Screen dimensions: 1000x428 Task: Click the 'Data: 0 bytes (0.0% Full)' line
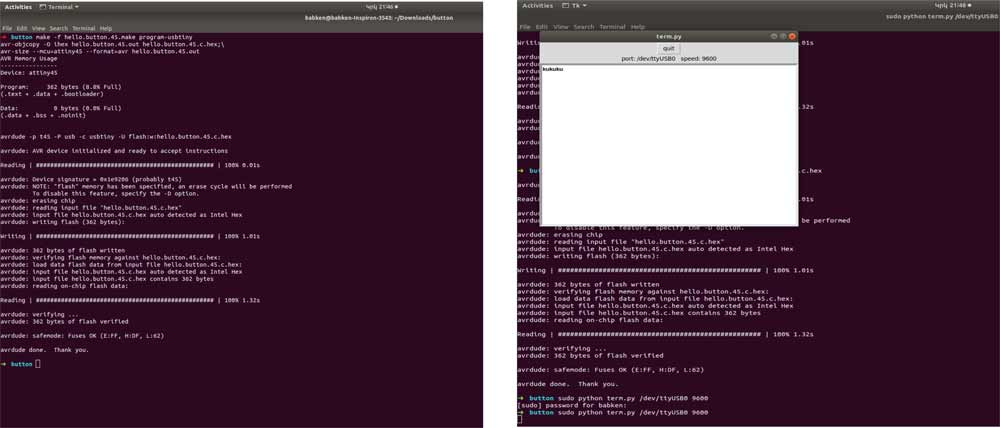pyautogui.click(x=61, y=108)
